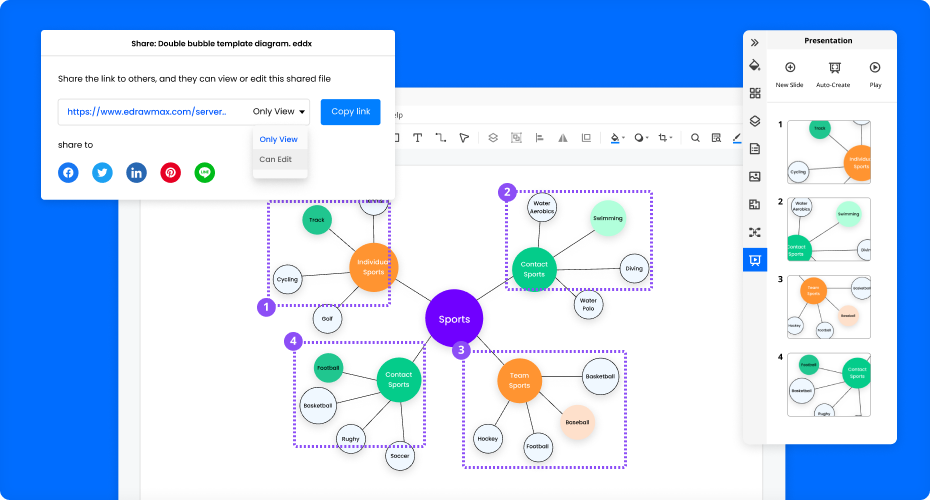Open the Presentation panel icon in the sidebar

(755, 260)
